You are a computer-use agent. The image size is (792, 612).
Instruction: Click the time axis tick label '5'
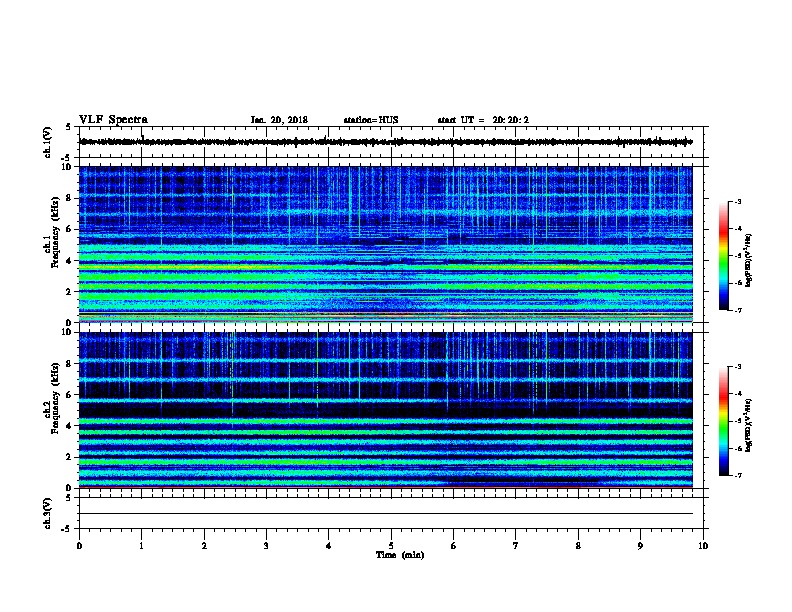(x=391, y=546)
